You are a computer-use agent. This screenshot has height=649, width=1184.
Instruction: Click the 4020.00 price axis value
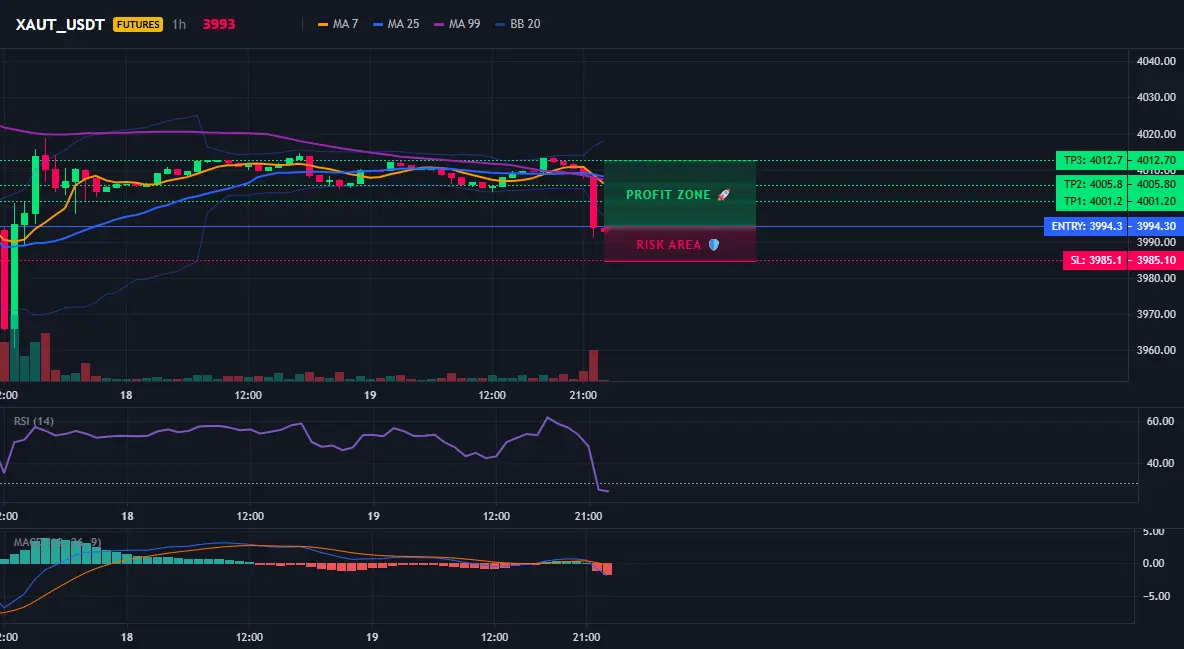(1155, 134)
